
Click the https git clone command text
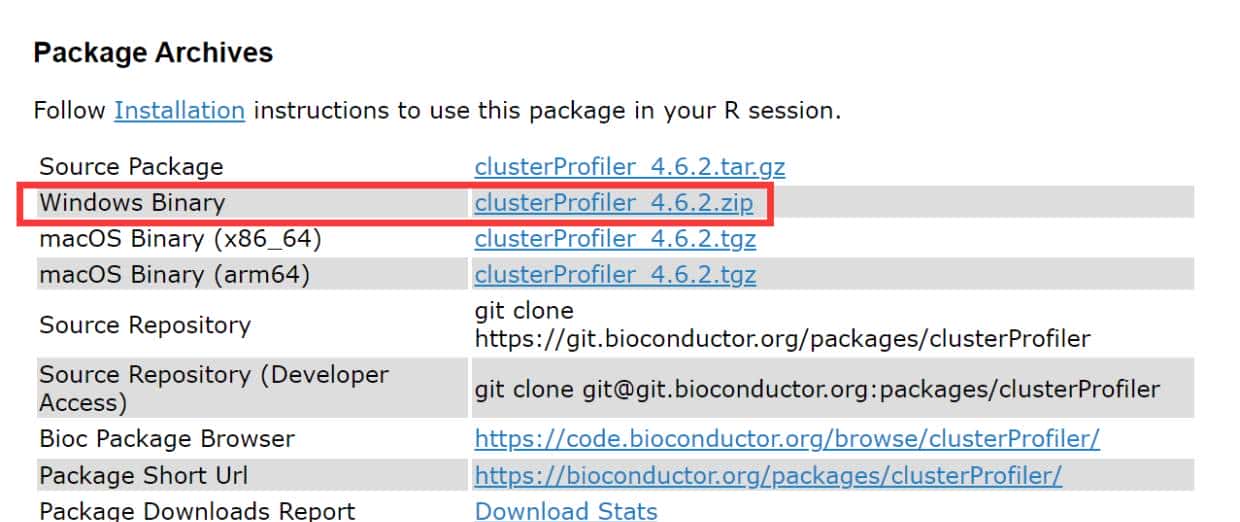(x=782, y=339)
